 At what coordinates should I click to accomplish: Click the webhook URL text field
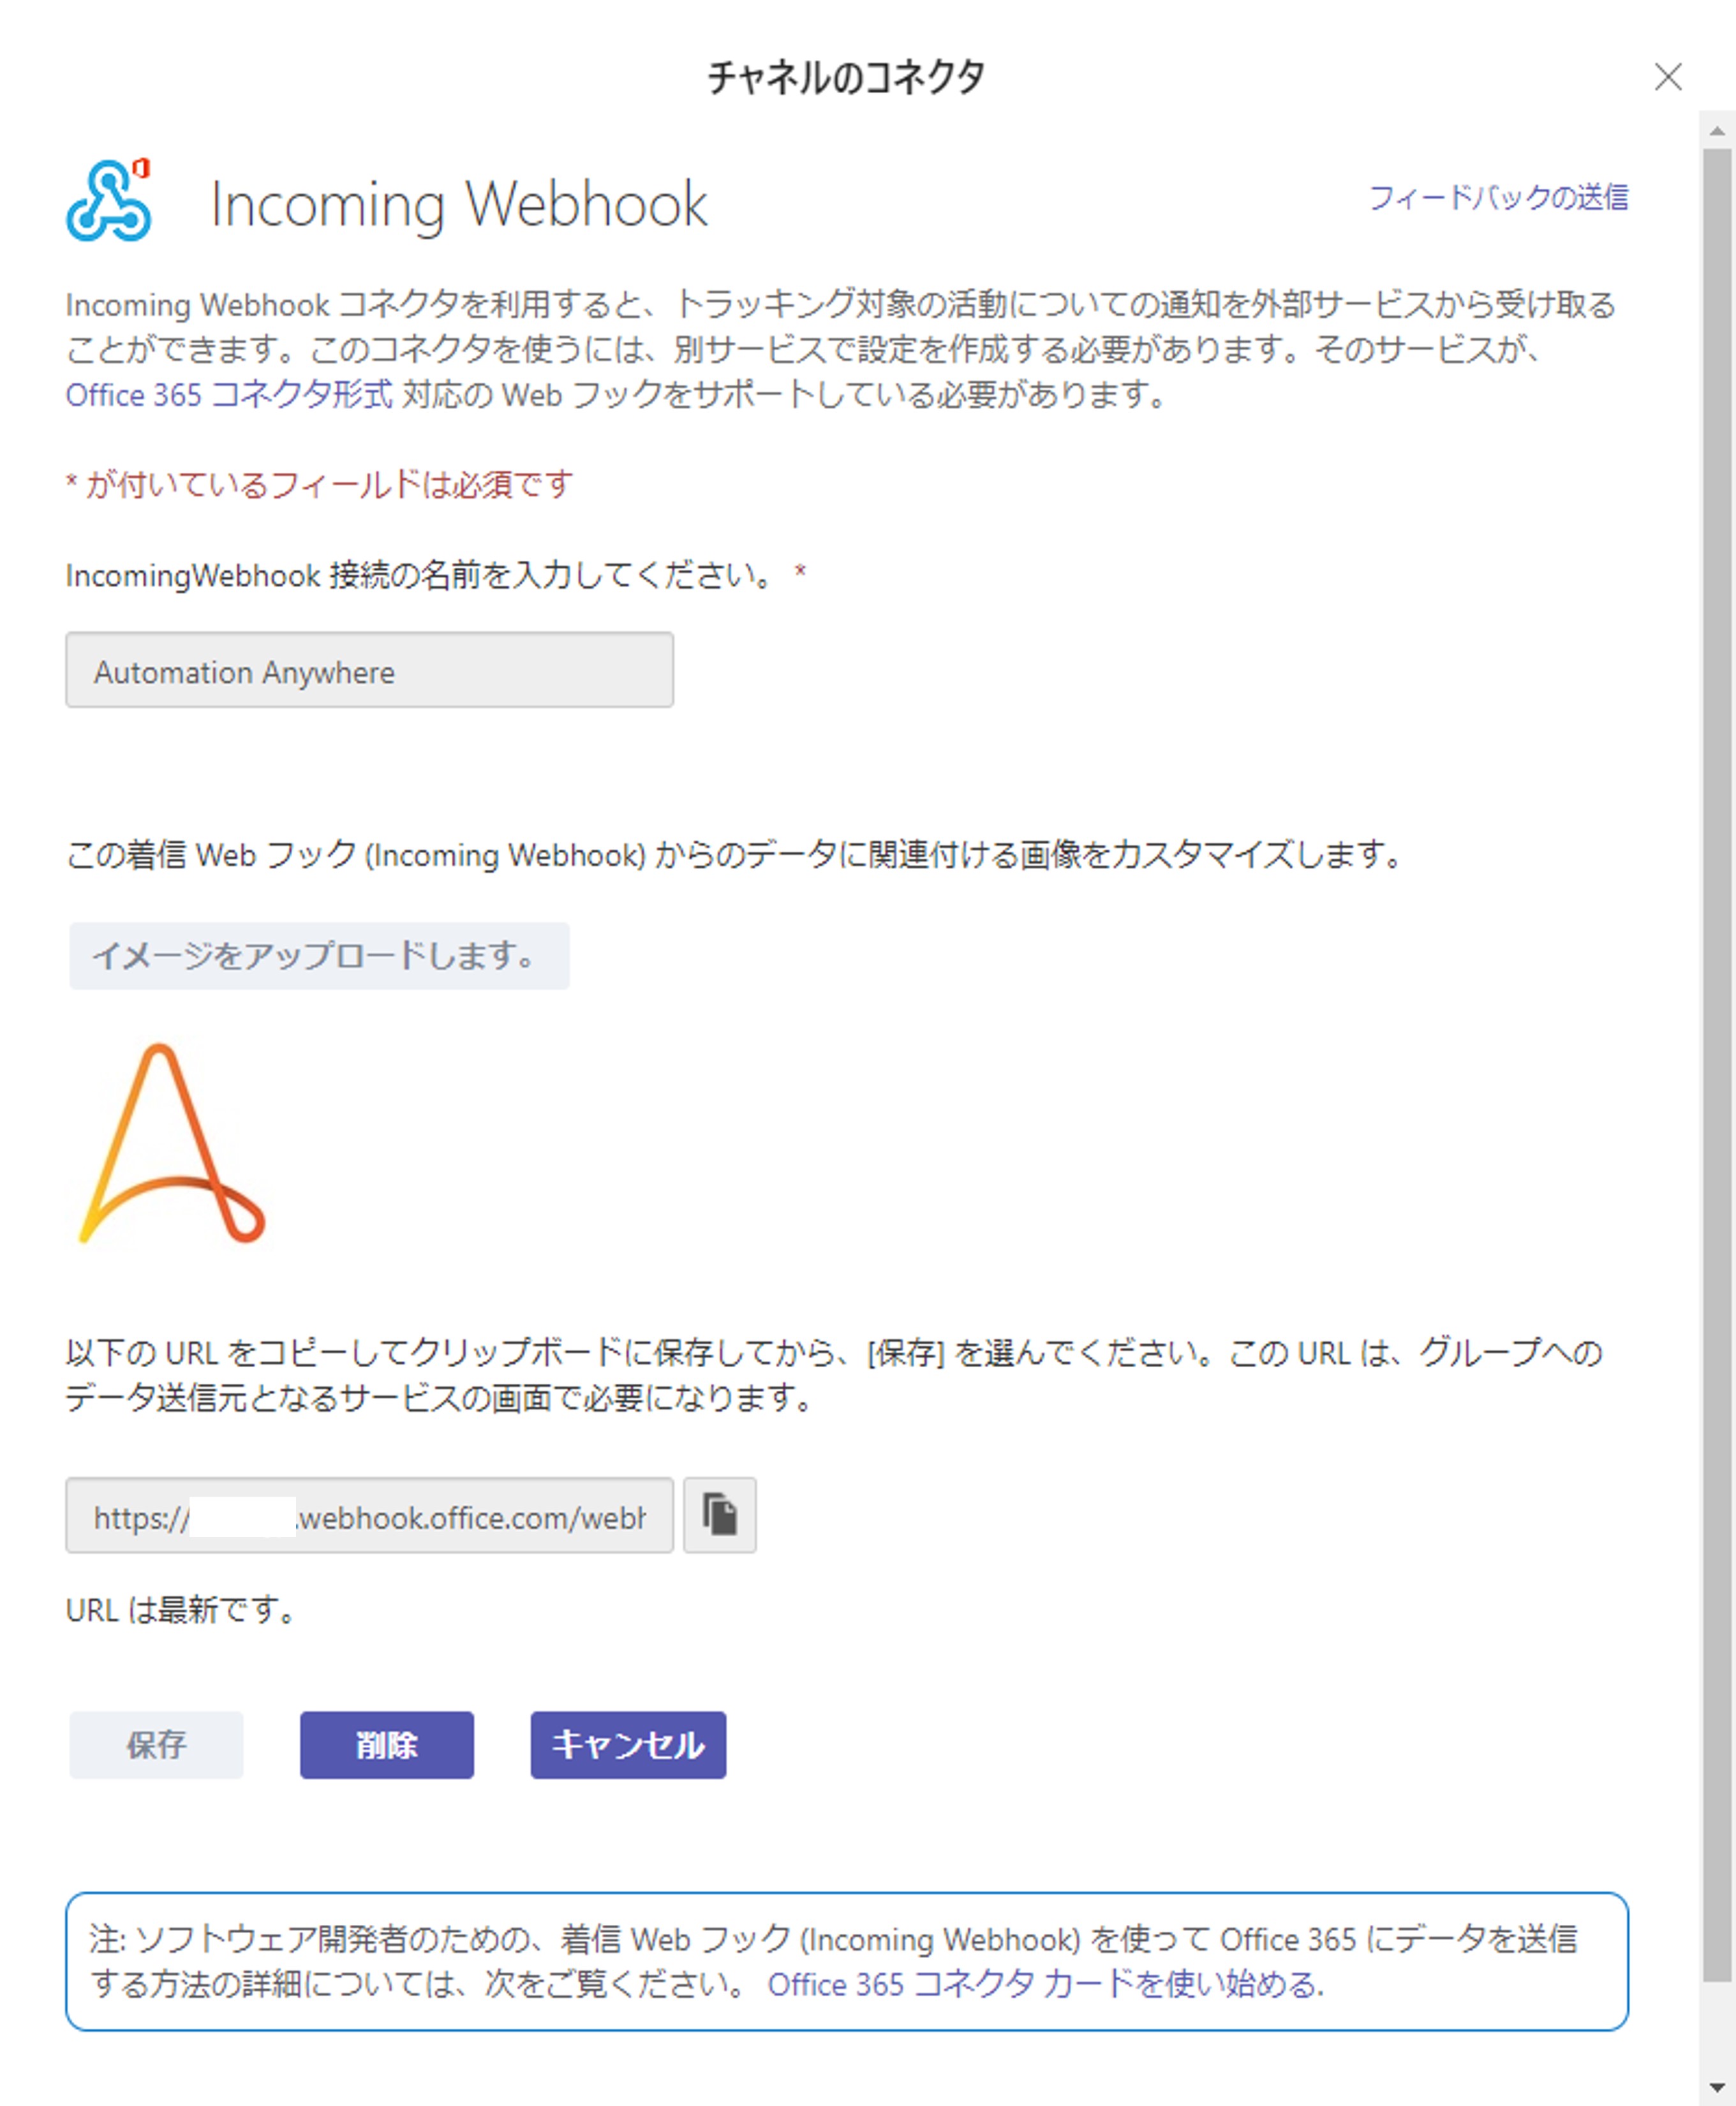[369, 1516]
